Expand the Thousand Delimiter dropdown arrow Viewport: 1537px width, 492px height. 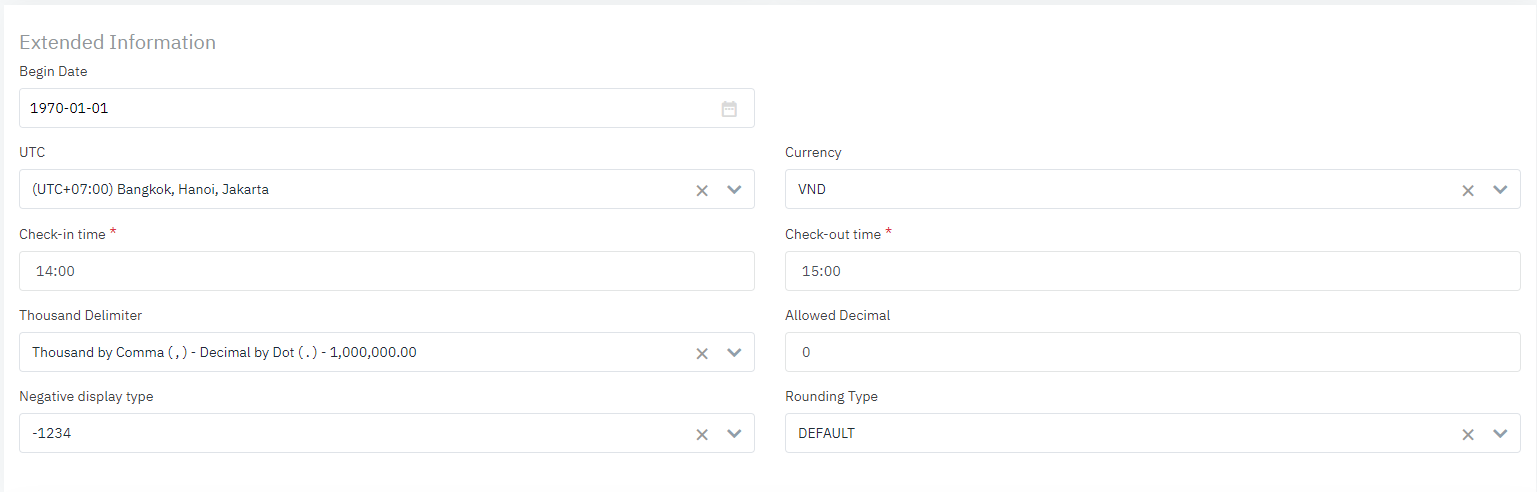[x=734, y=353]
